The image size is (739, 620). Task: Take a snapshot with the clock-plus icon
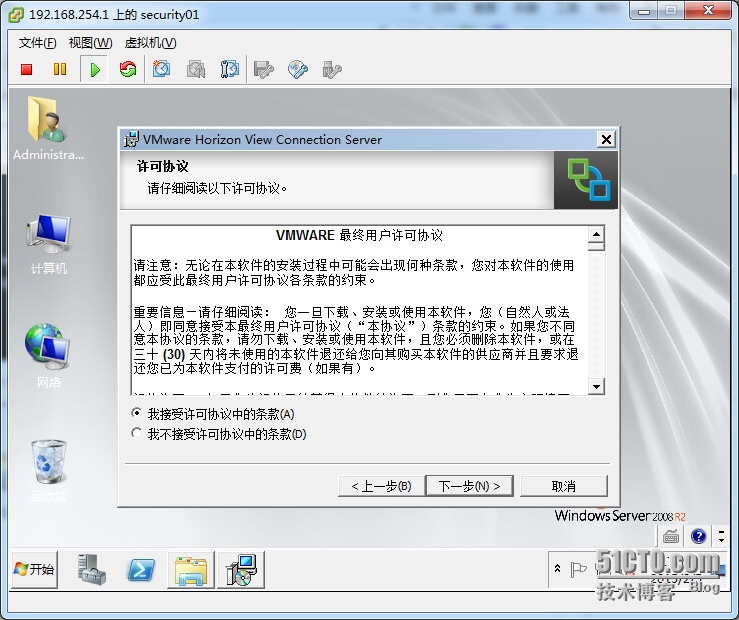pyautogui.click(x=161, y=69)
